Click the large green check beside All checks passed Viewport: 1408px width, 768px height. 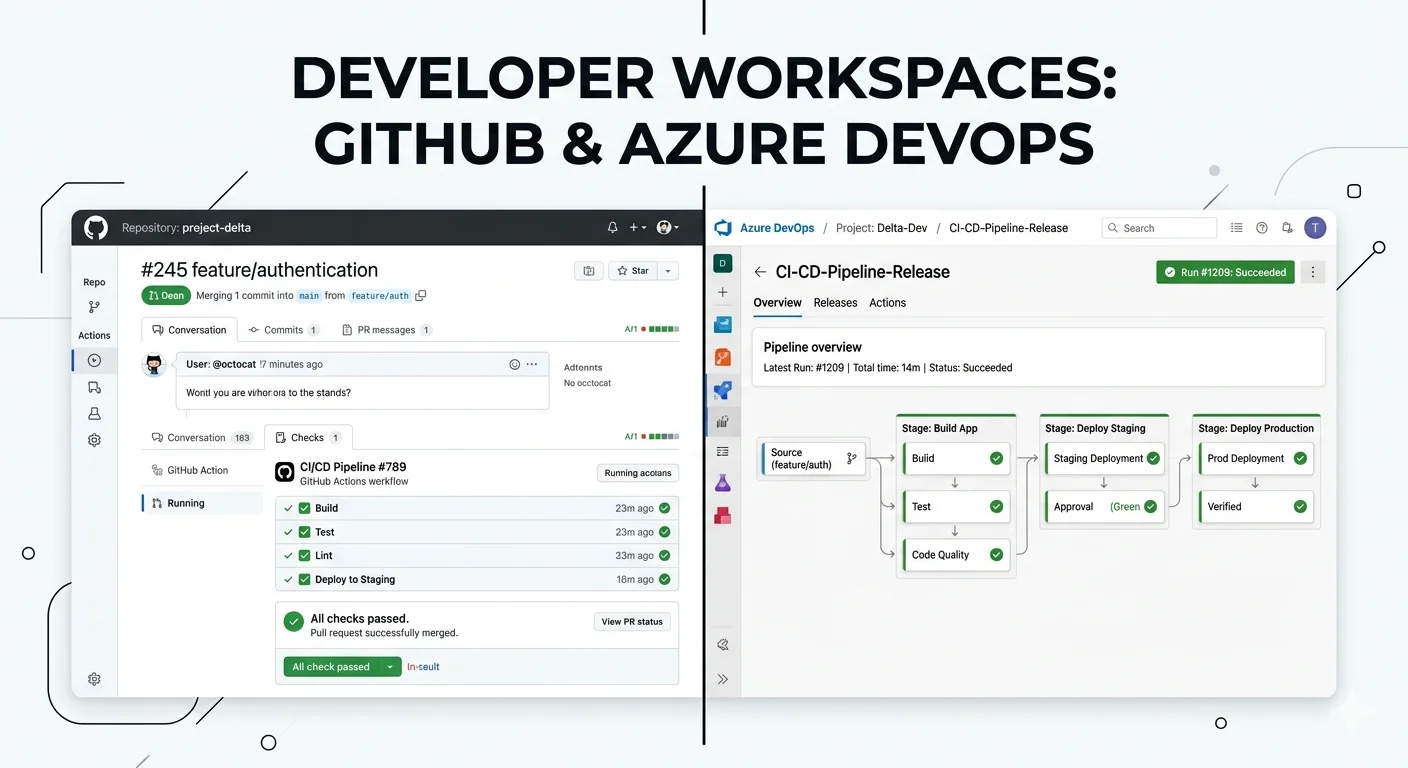[293, 622]
